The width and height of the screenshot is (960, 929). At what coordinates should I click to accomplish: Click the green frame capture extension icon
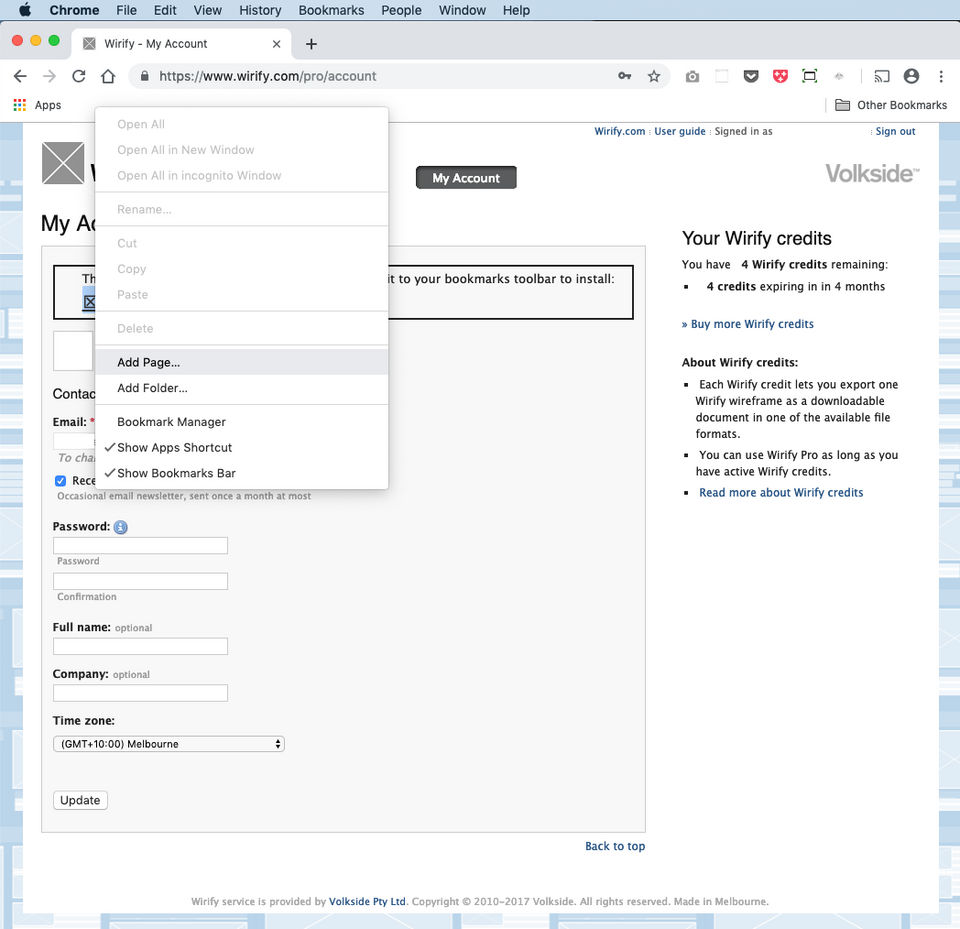[809, 76]
